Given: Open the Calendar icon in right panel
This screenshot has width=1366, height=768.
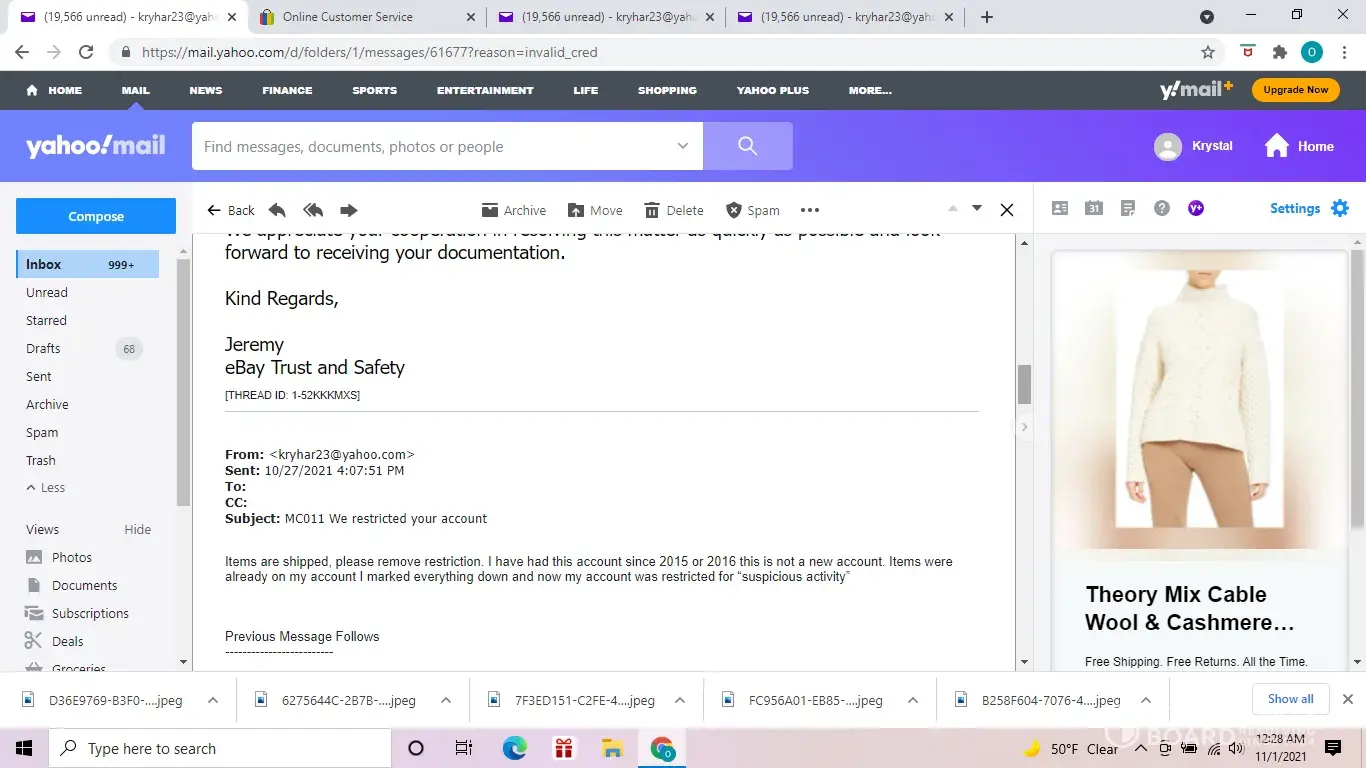Looking at the screenshot, I should pos(1094,208).
